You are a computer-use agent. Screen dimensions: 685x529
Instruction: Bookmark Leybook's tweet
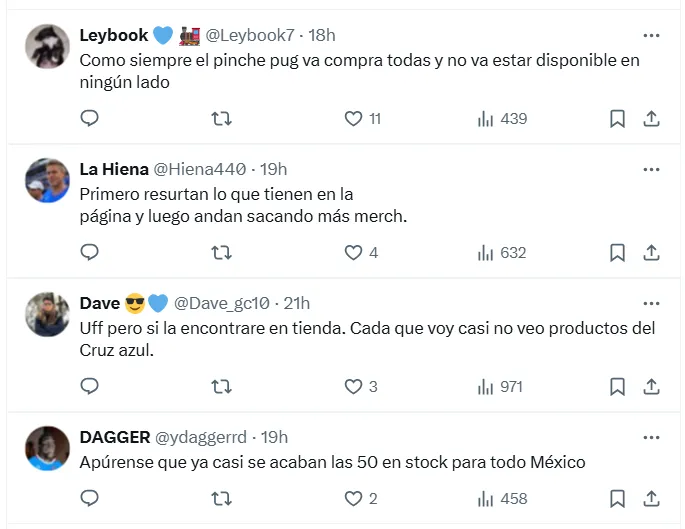tap(617, 119)
